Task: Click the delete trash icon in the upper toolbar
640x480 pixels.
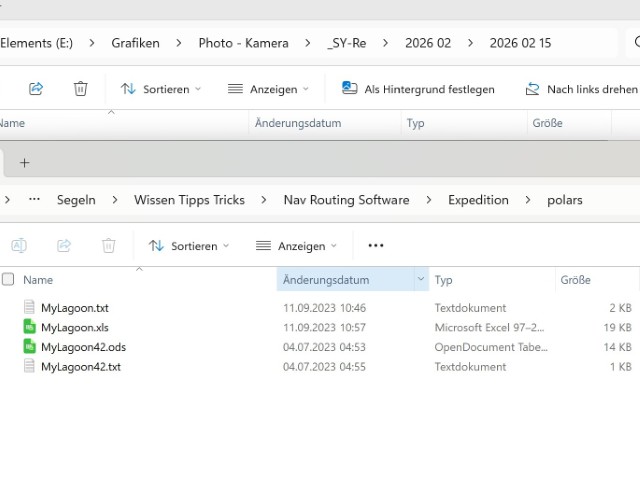Action: point(81,89)
